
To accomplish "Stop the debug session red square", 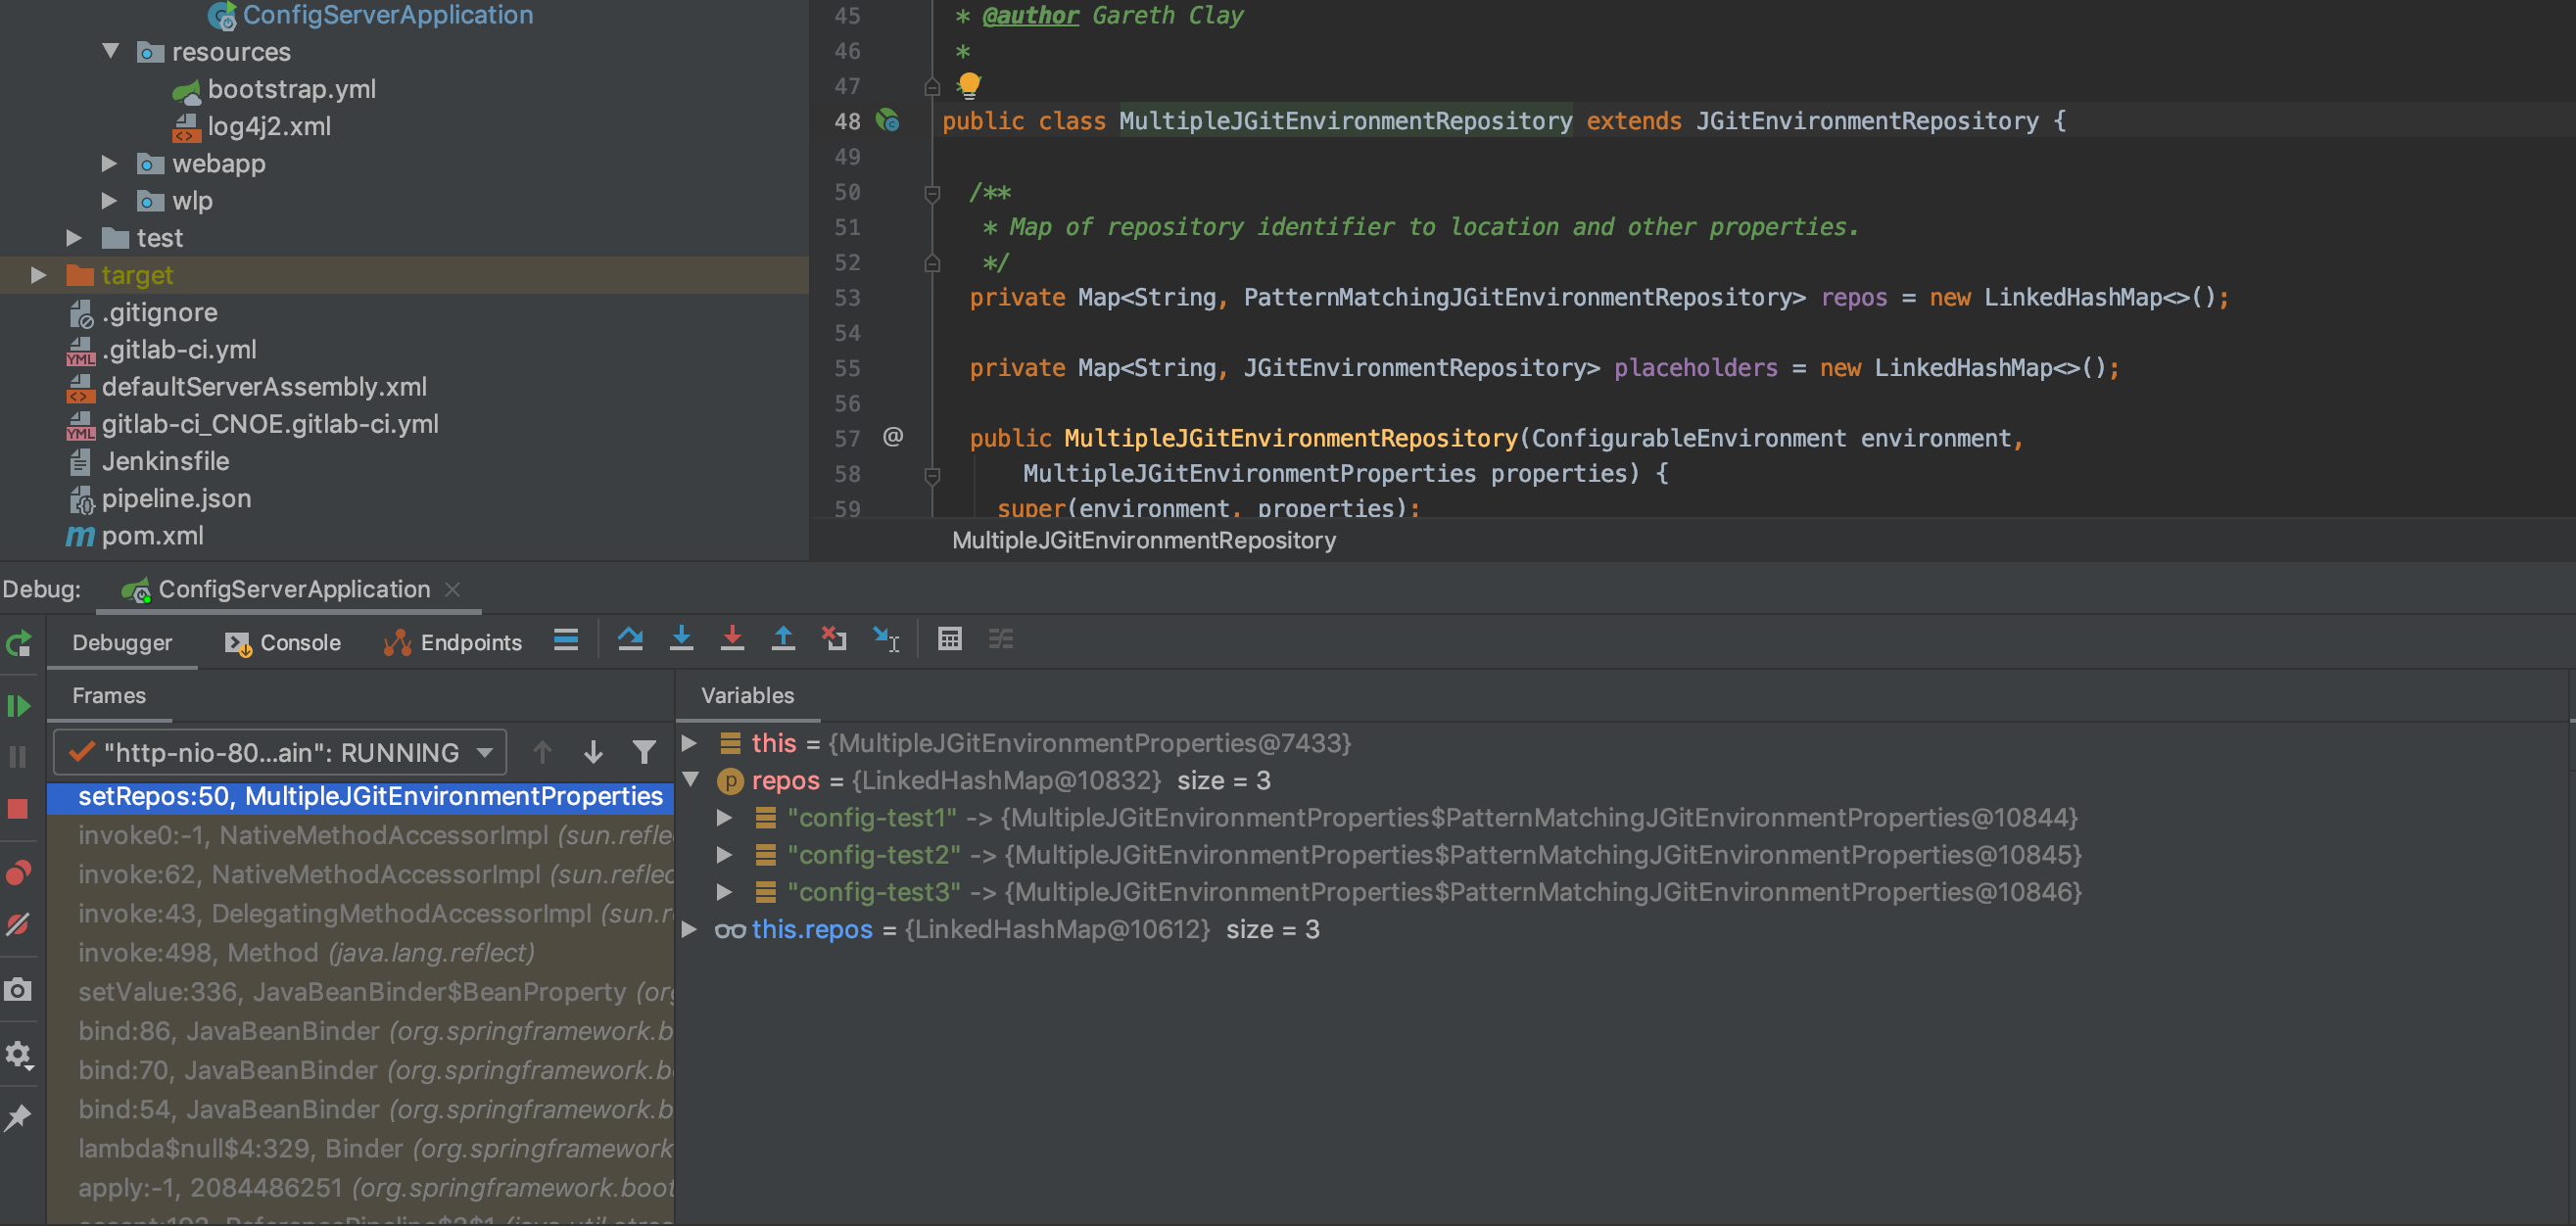I will point(18,808).
